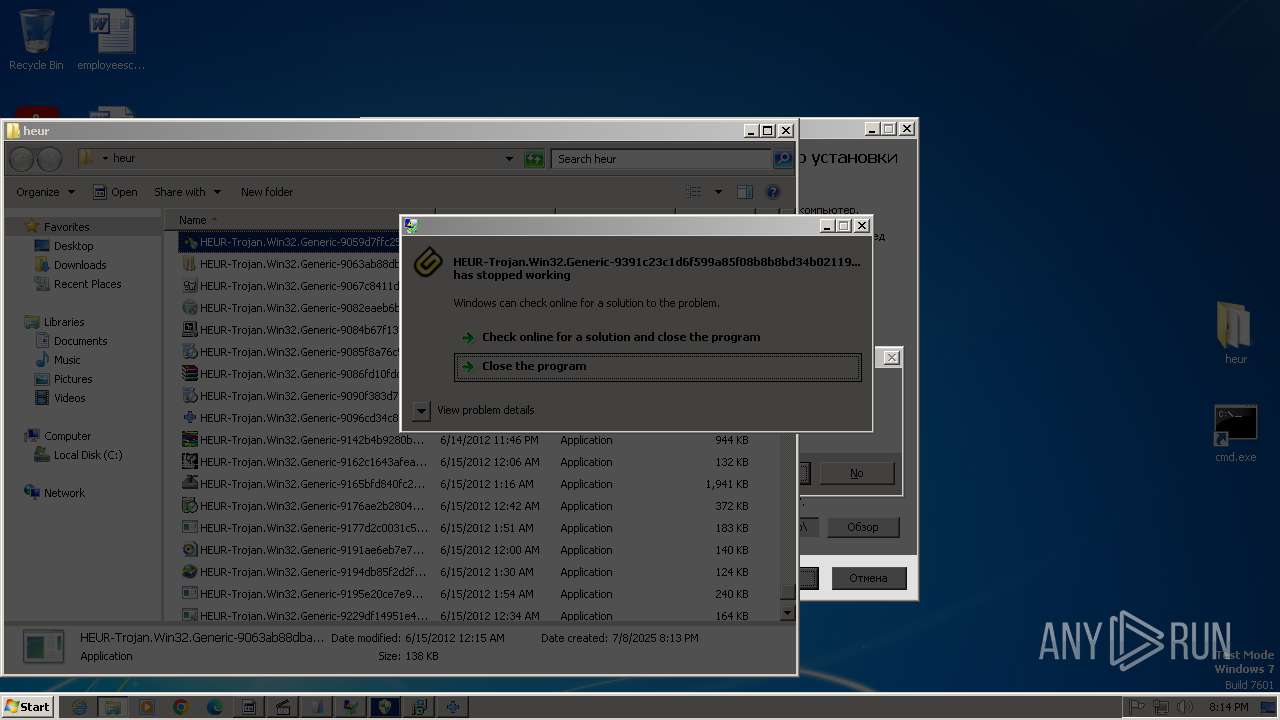Select Computer in the navigation pane

click(x=67, y=436)
